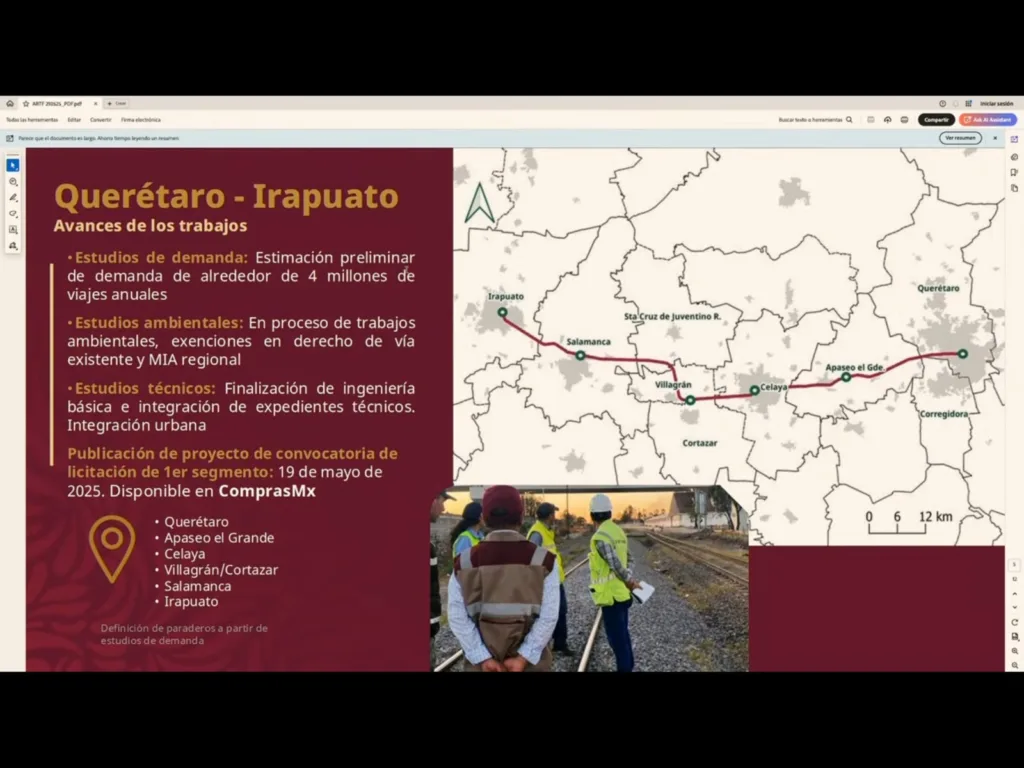Go to next page with down chevron
The width and height of the screenshot is (1024, 768).
coord(1014,606)
